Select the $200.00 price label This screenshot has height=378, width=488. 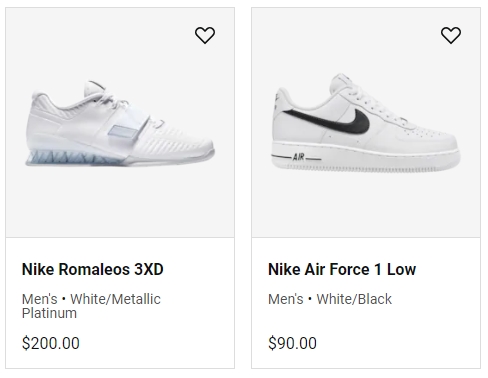coord(51,343)
